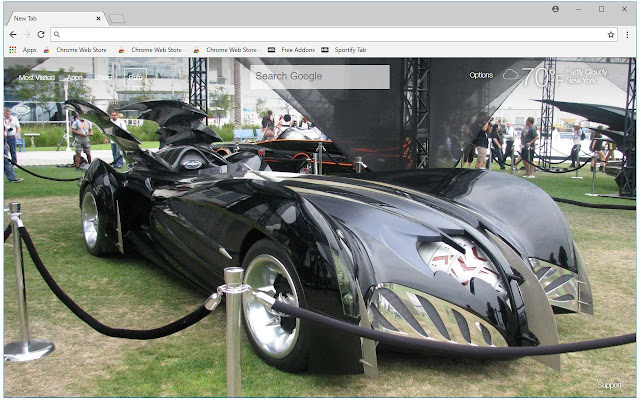Click the Sportify Tab bookmark icon
640x400 pixels.
pos(325,50)
